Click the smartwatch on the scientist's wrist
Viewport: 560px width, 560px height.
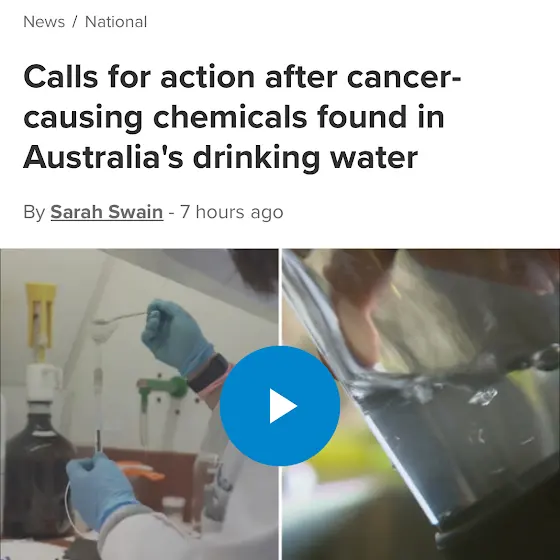tap(209, 373)
